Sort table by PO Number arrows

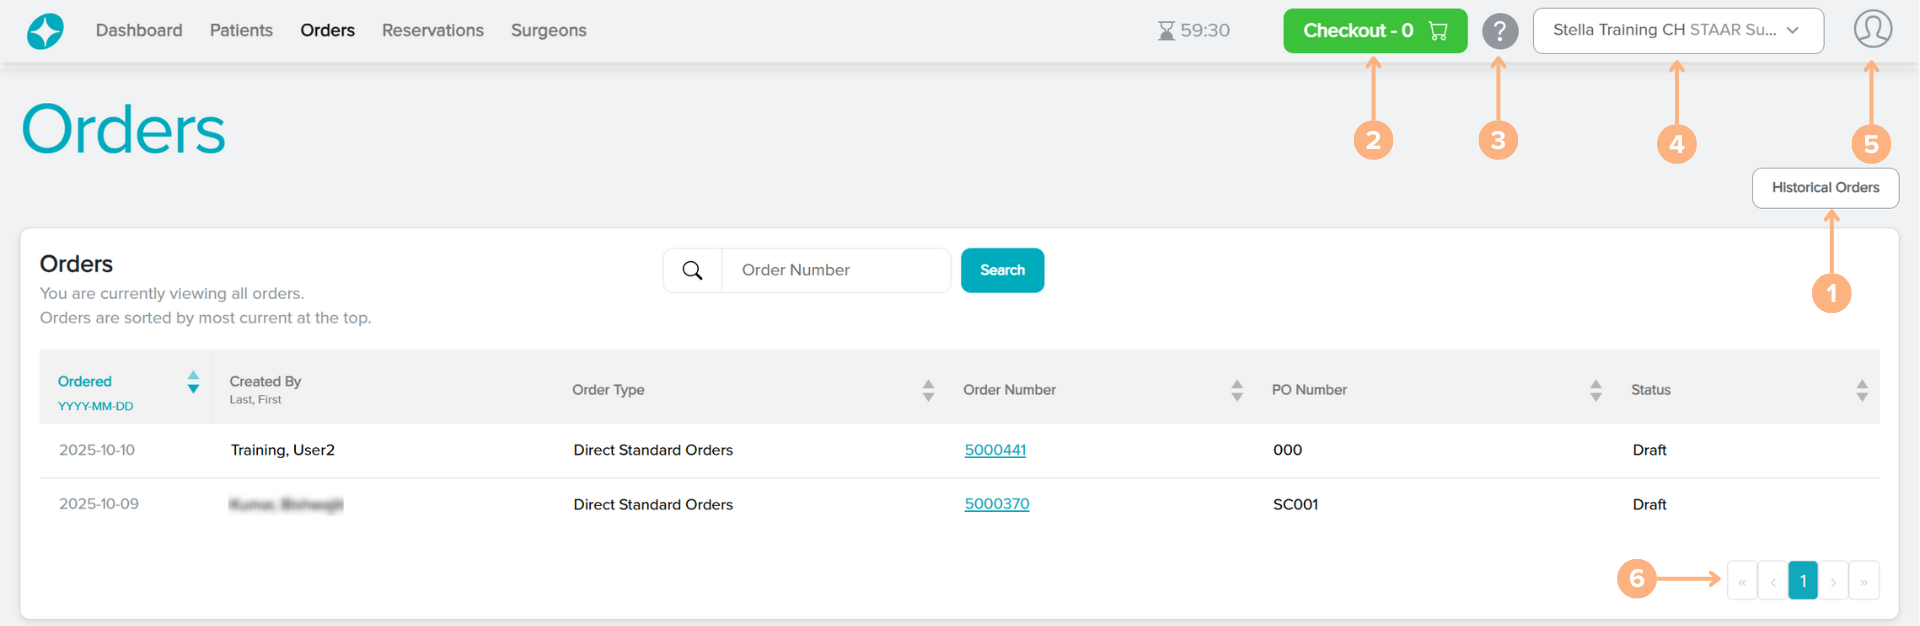click(1595, 390)
